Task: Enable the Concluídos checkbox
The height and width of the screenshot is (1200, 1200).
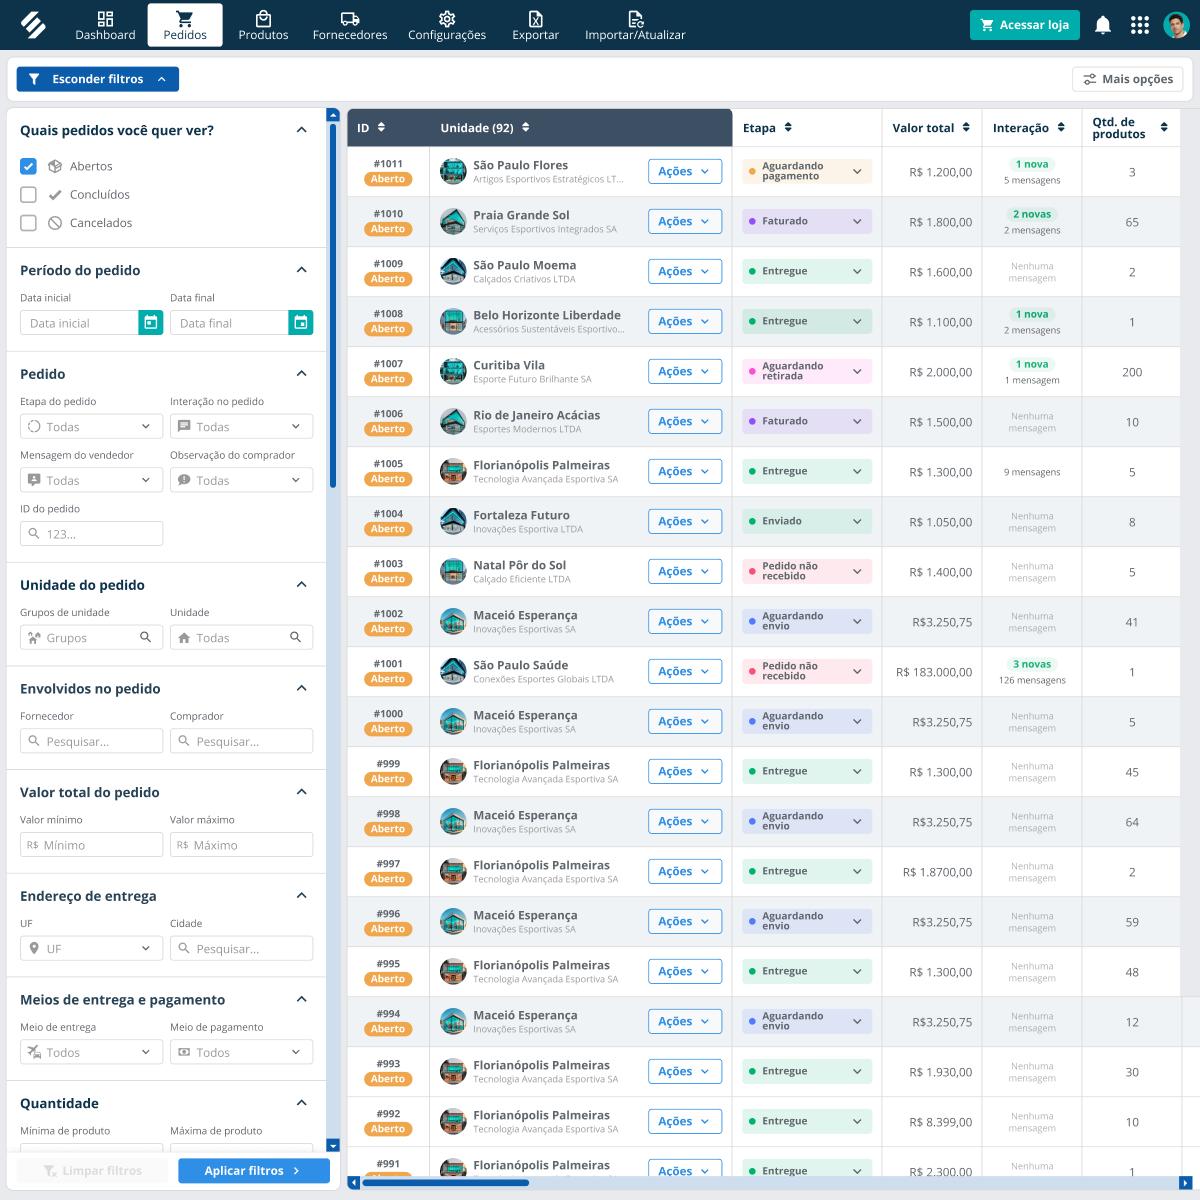Action: pyautogui.click(x=28, y=194)
